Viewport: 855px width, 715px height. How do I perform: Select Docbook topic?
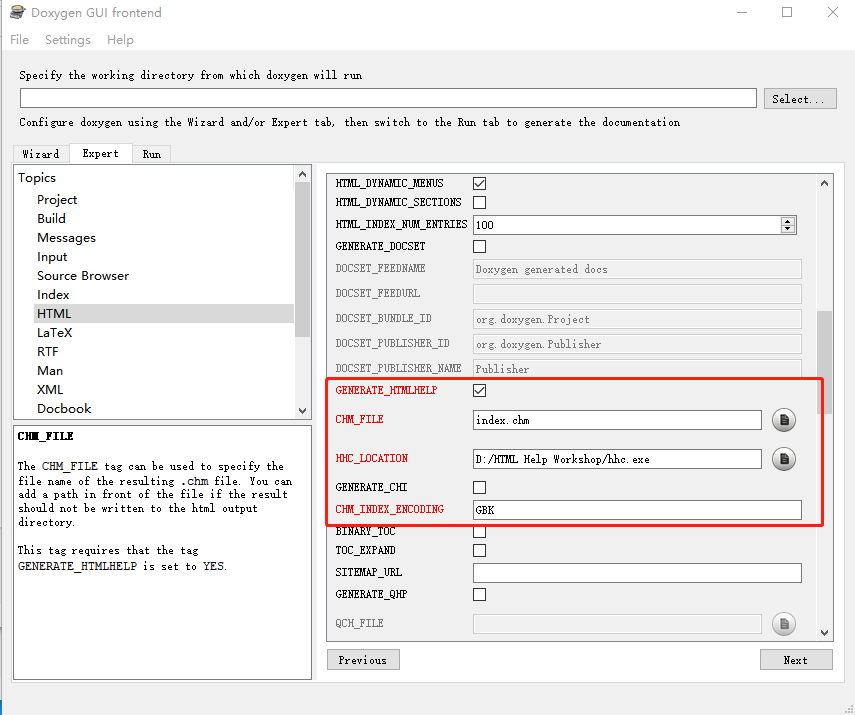coord(64,408)
